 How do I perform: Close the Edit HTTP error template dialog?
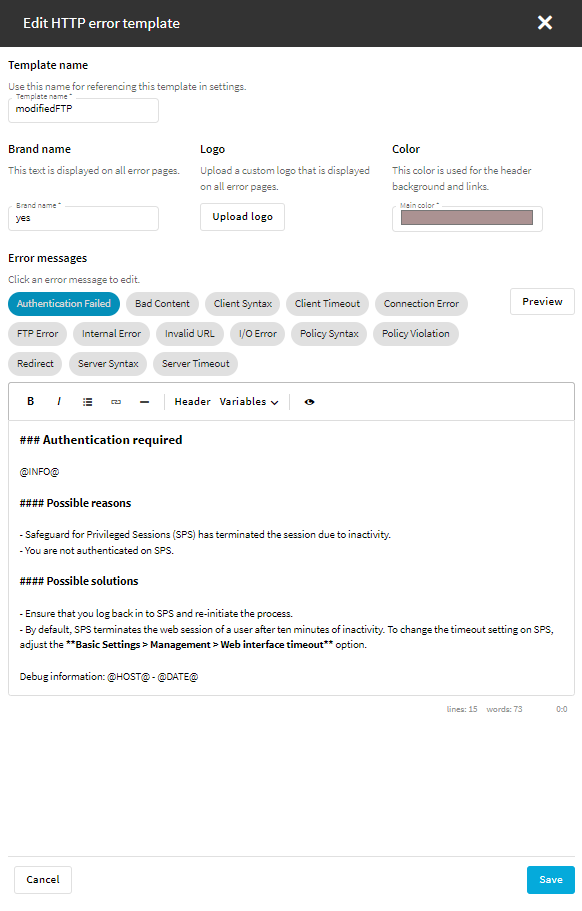(x=545, y=23)
